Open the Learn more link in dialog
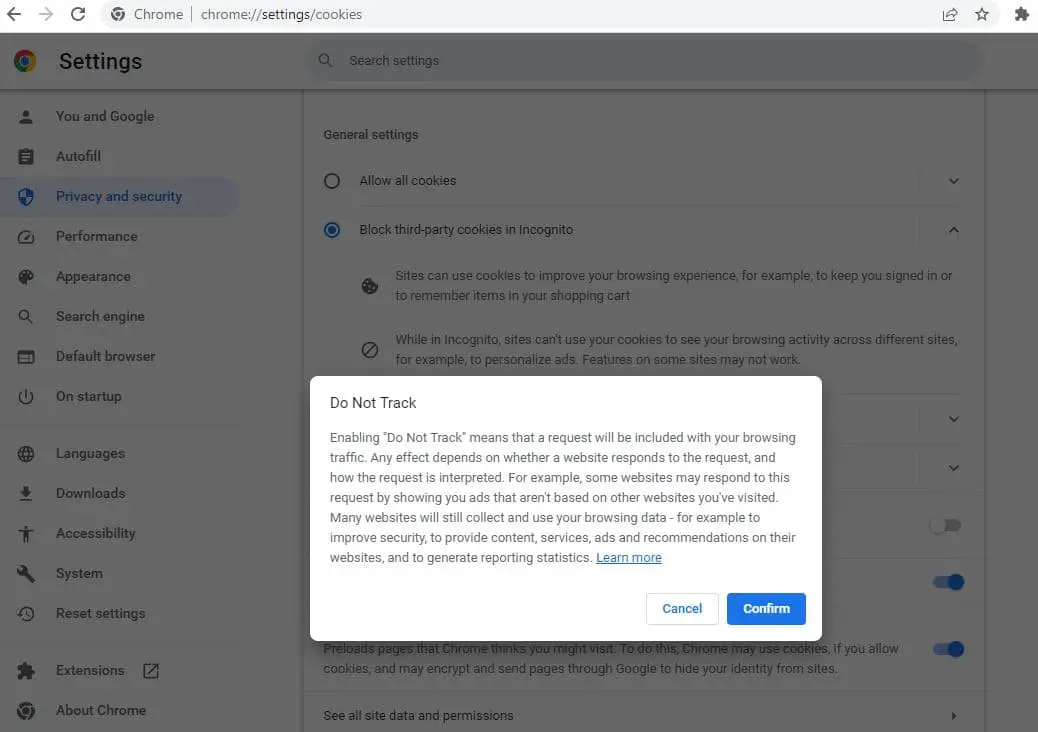This screenshot has width=1038, height=732. click(x=629, y=558)
